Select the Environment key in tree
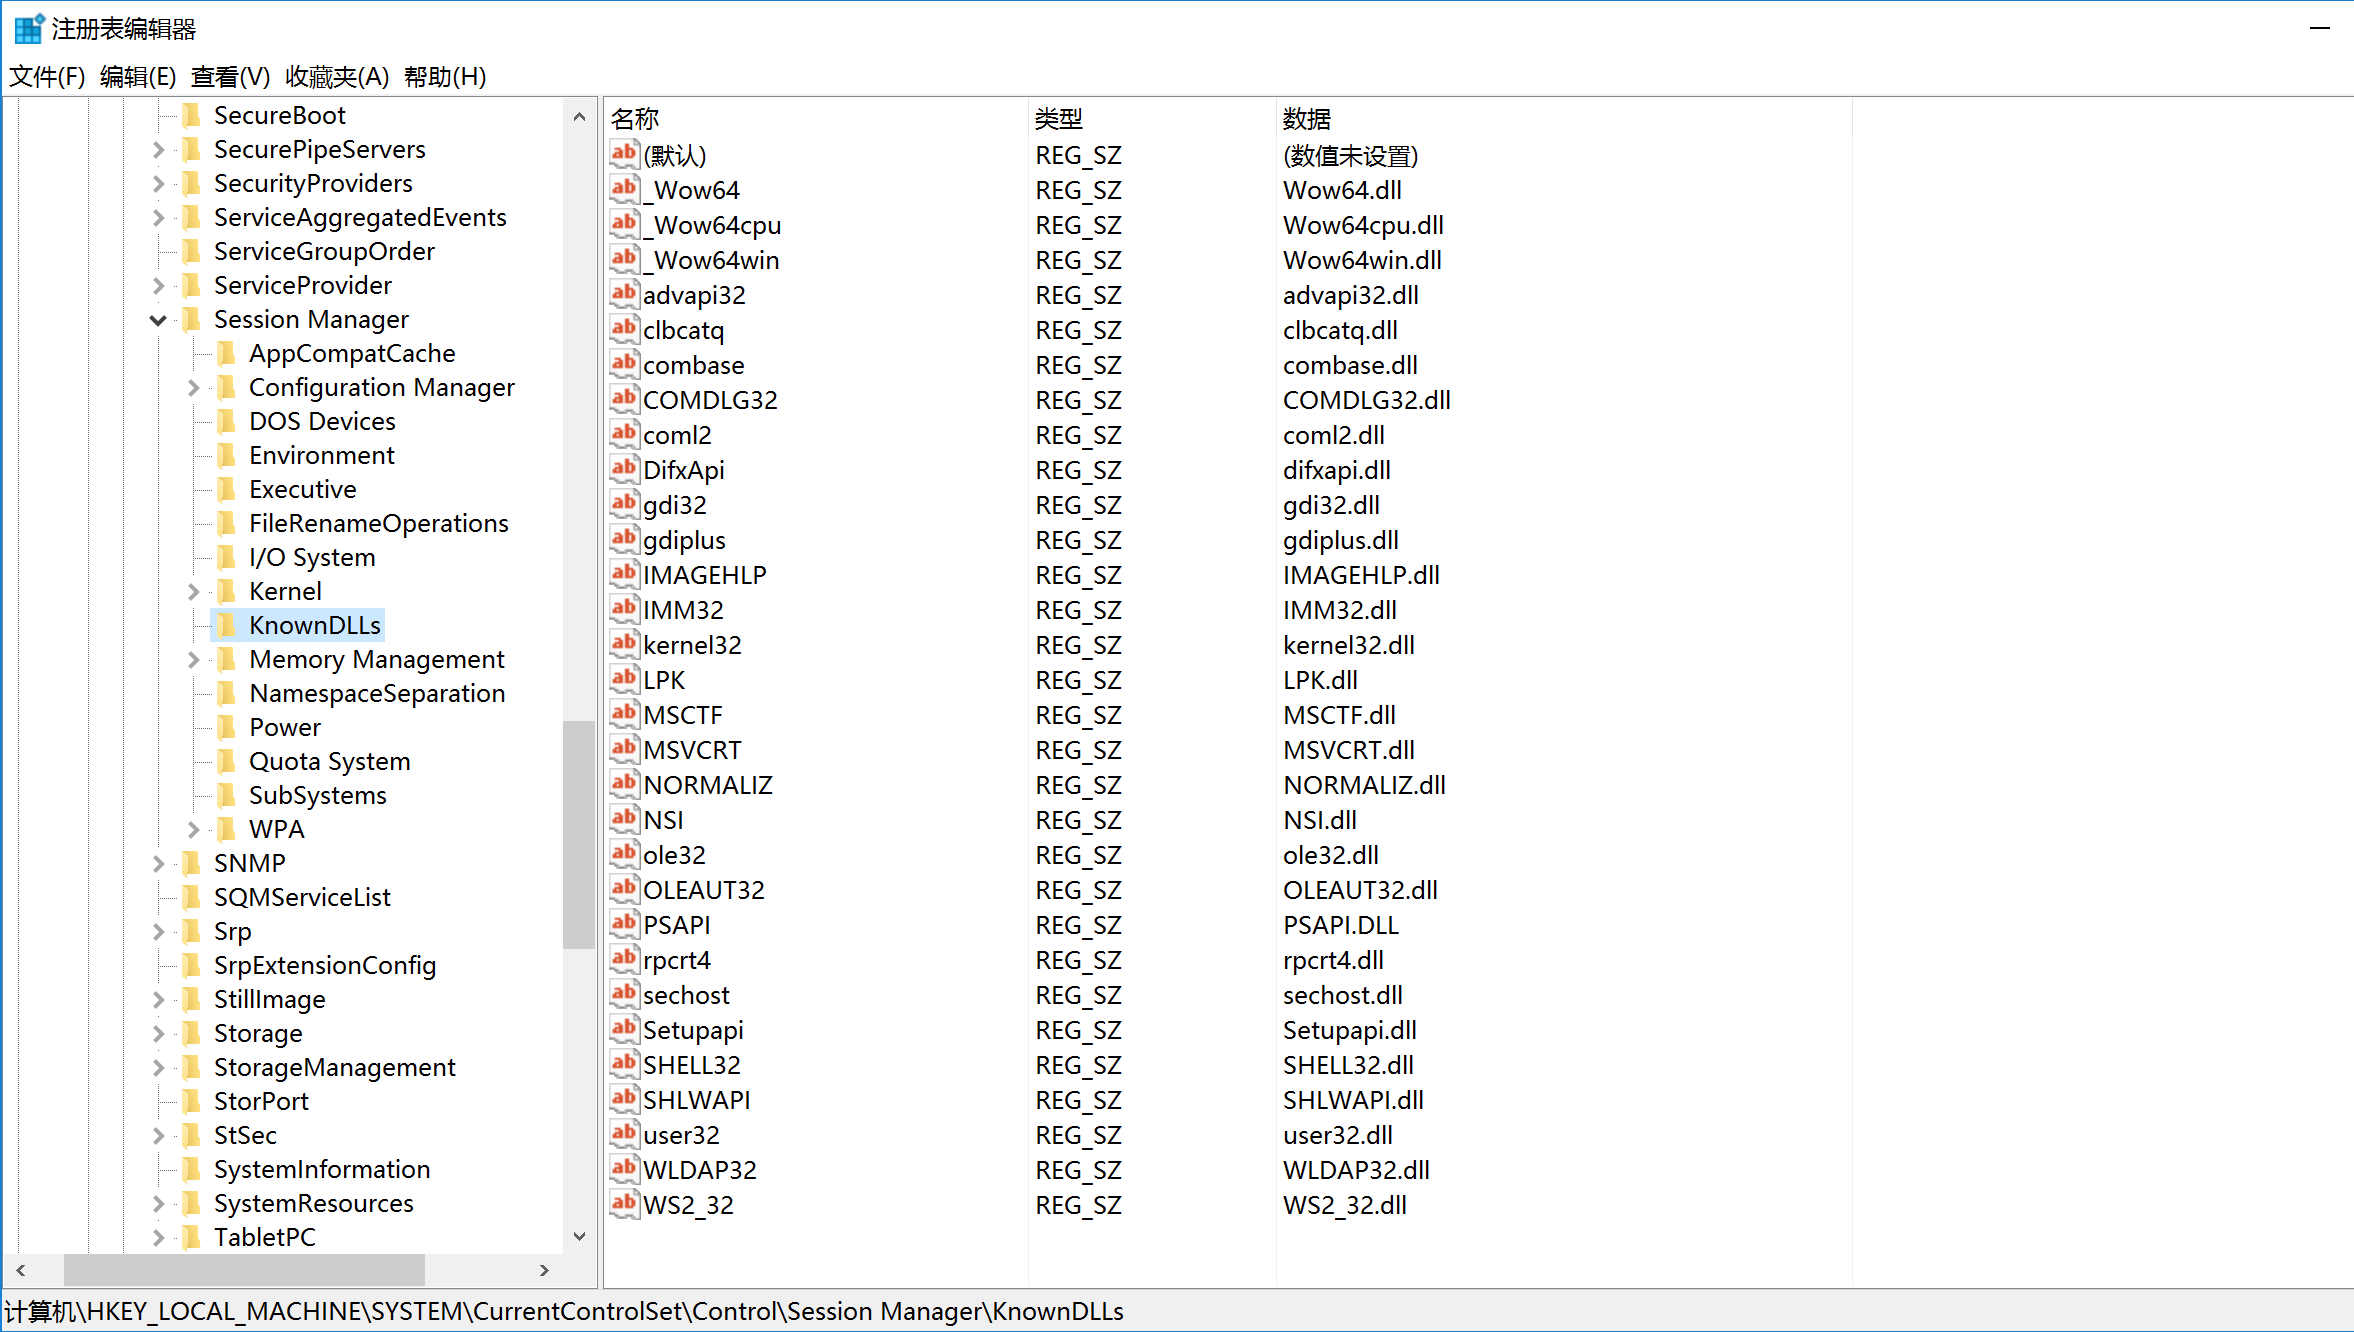Viewport: 2354px width, 1332px height. click(321, 456)
